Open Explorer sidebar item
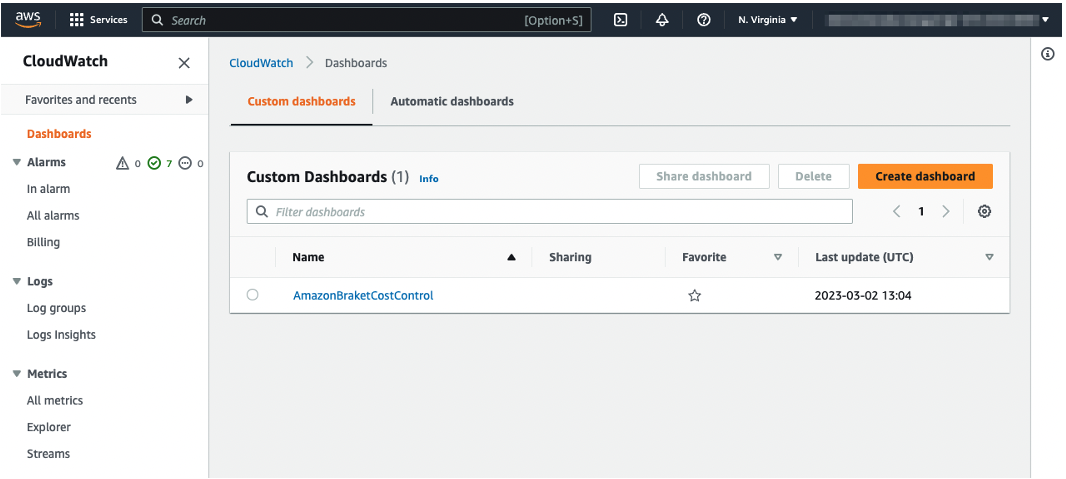This screenshot has height=479, width=1066. click(x=49, y=427)
